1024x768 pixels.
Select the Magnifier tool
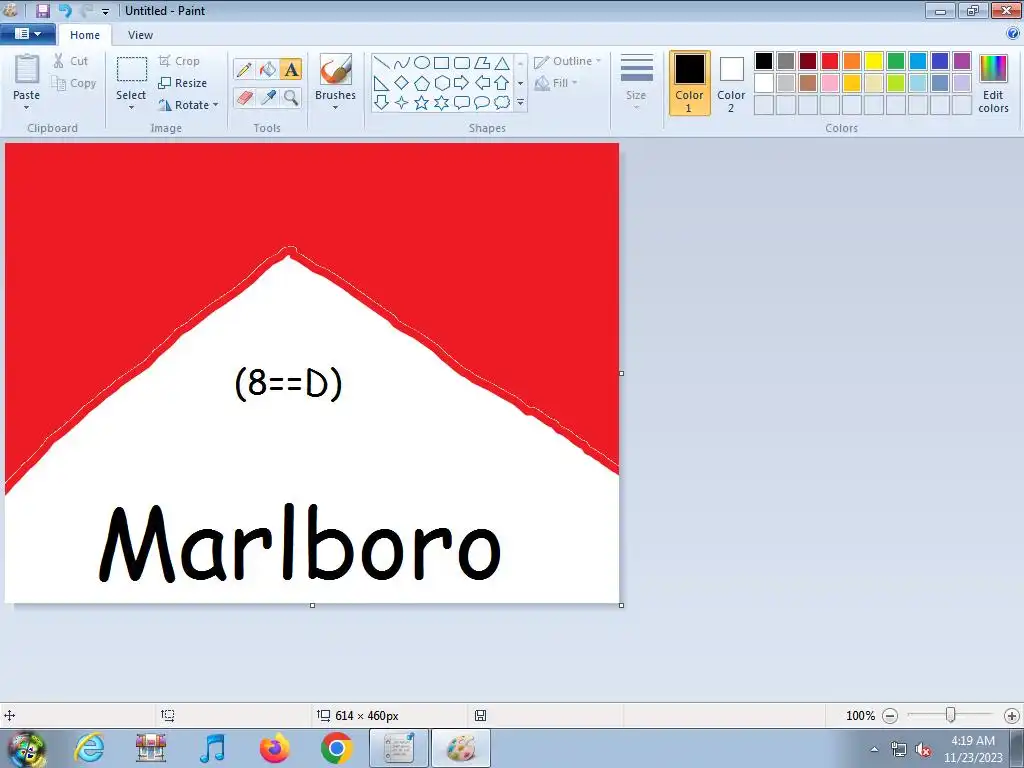point(291,98)
